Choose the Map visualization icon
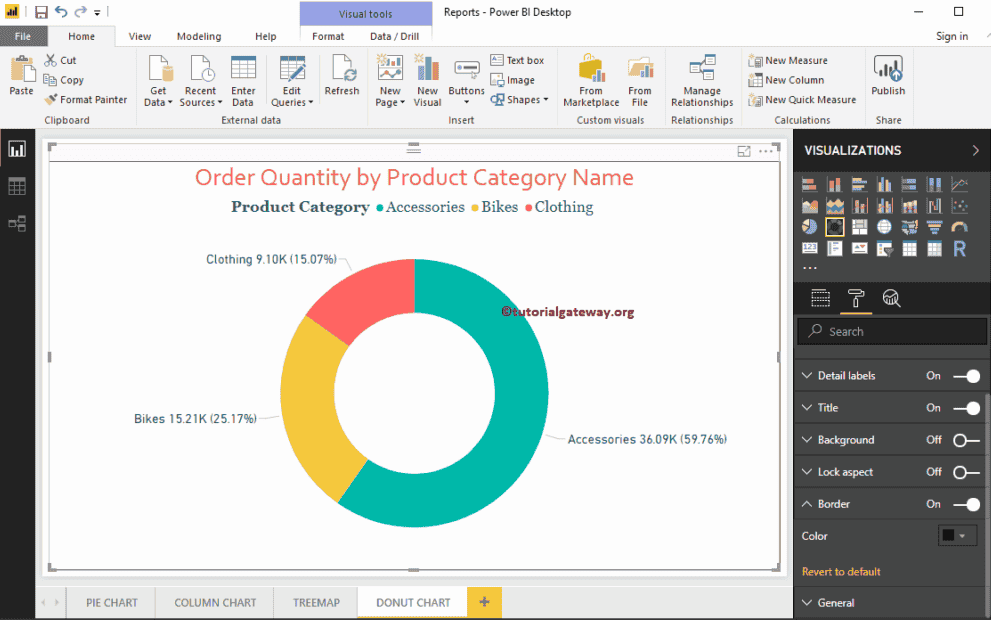 coord(886,226)
